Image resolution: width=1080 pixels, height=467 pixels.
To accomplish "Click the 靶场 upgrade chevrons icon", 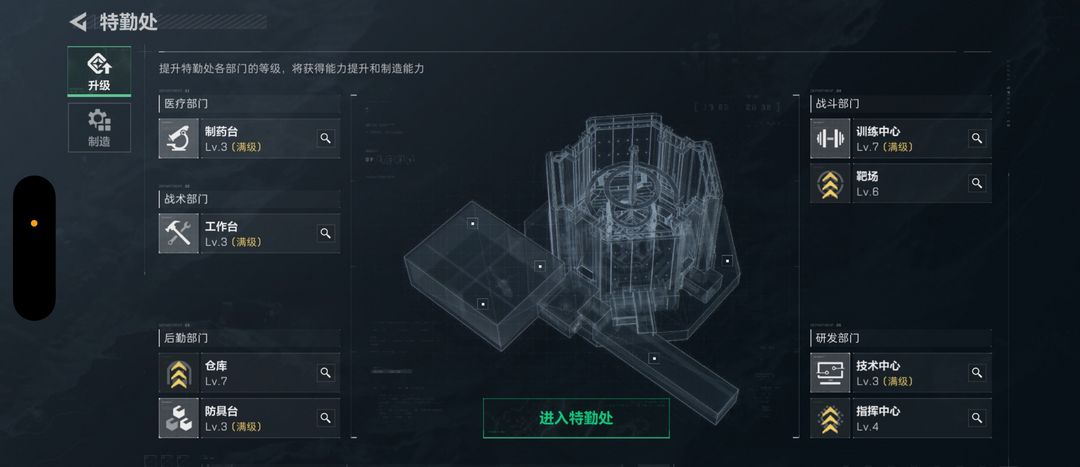I will 830,183.
